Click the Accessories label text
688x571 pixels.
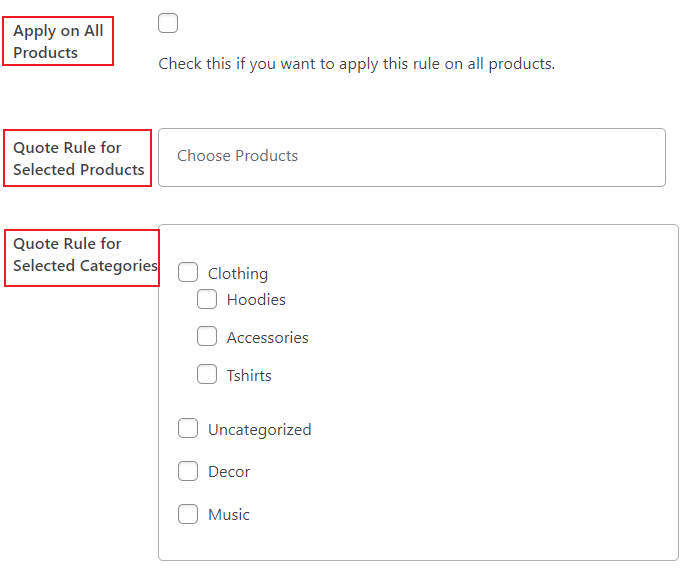268,338
